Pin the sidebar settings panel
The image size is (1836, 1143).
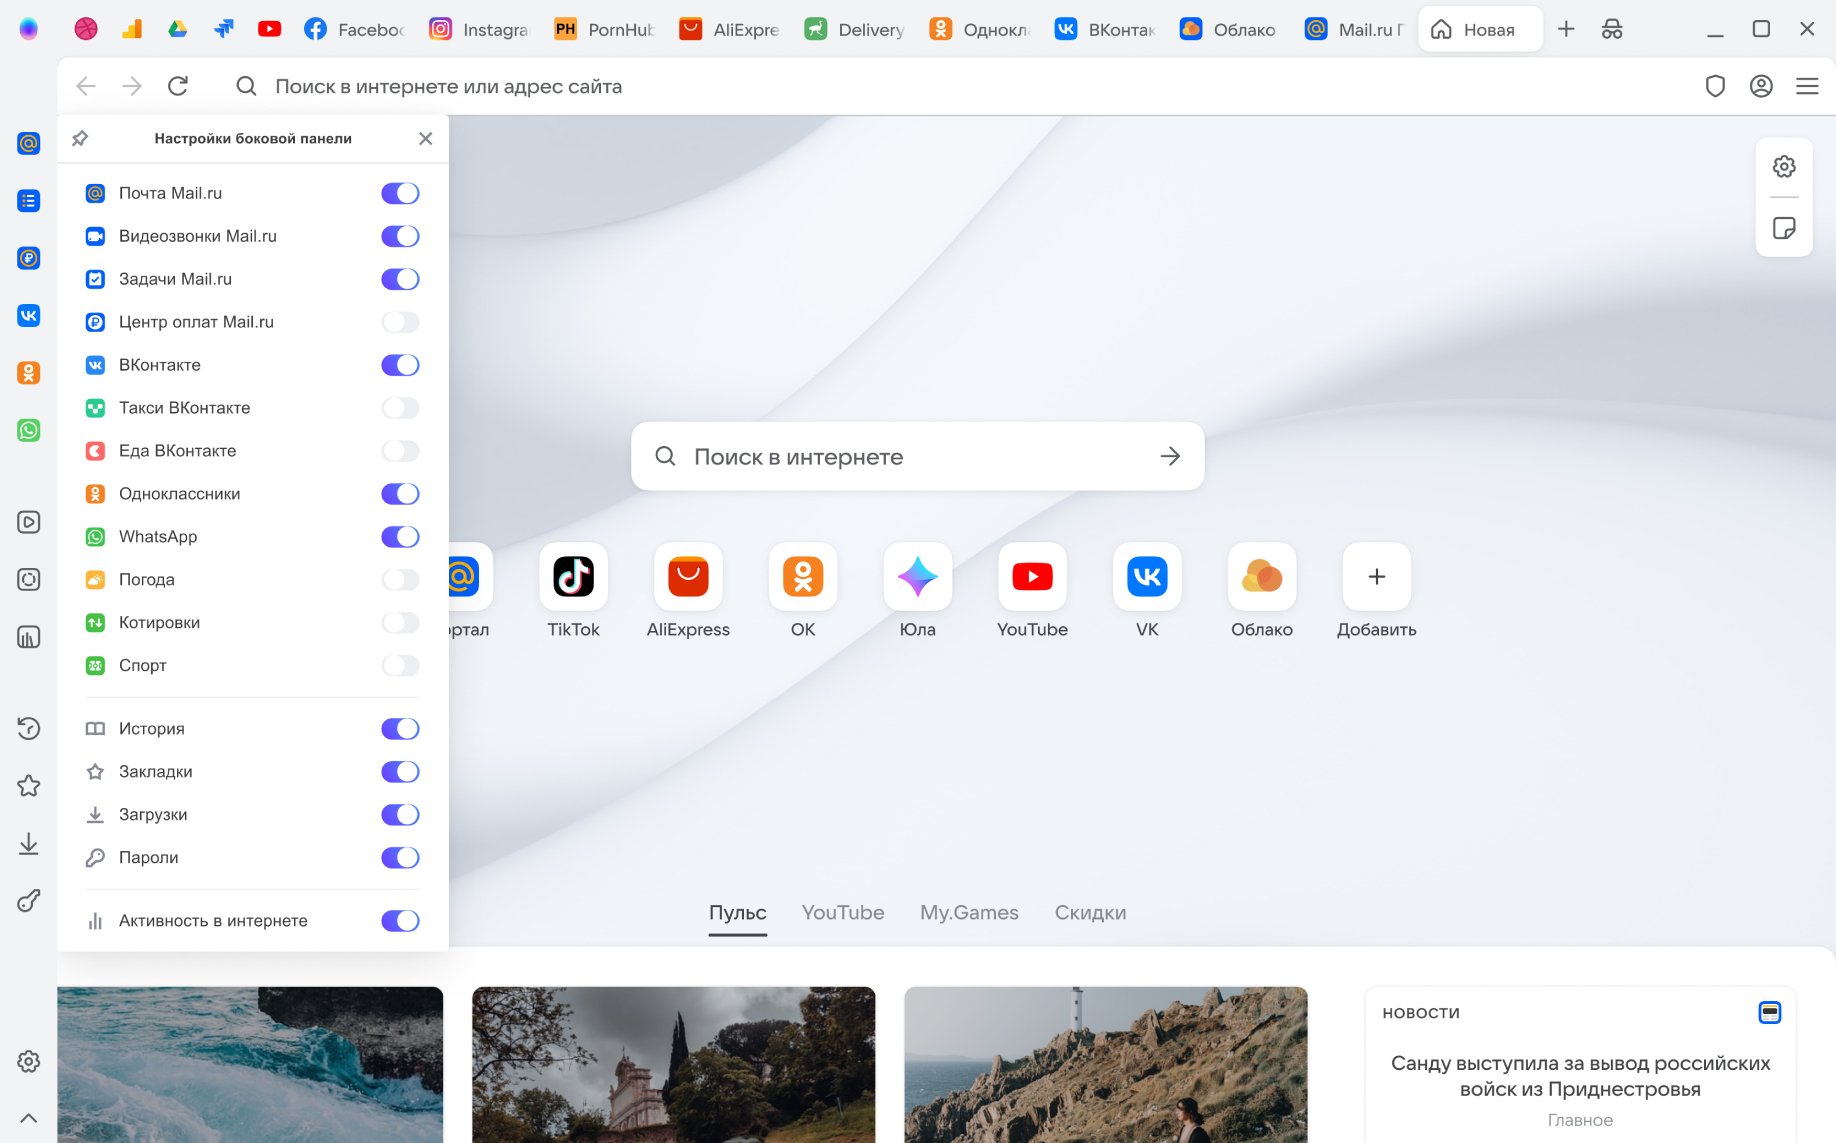[x=80, y=138]
